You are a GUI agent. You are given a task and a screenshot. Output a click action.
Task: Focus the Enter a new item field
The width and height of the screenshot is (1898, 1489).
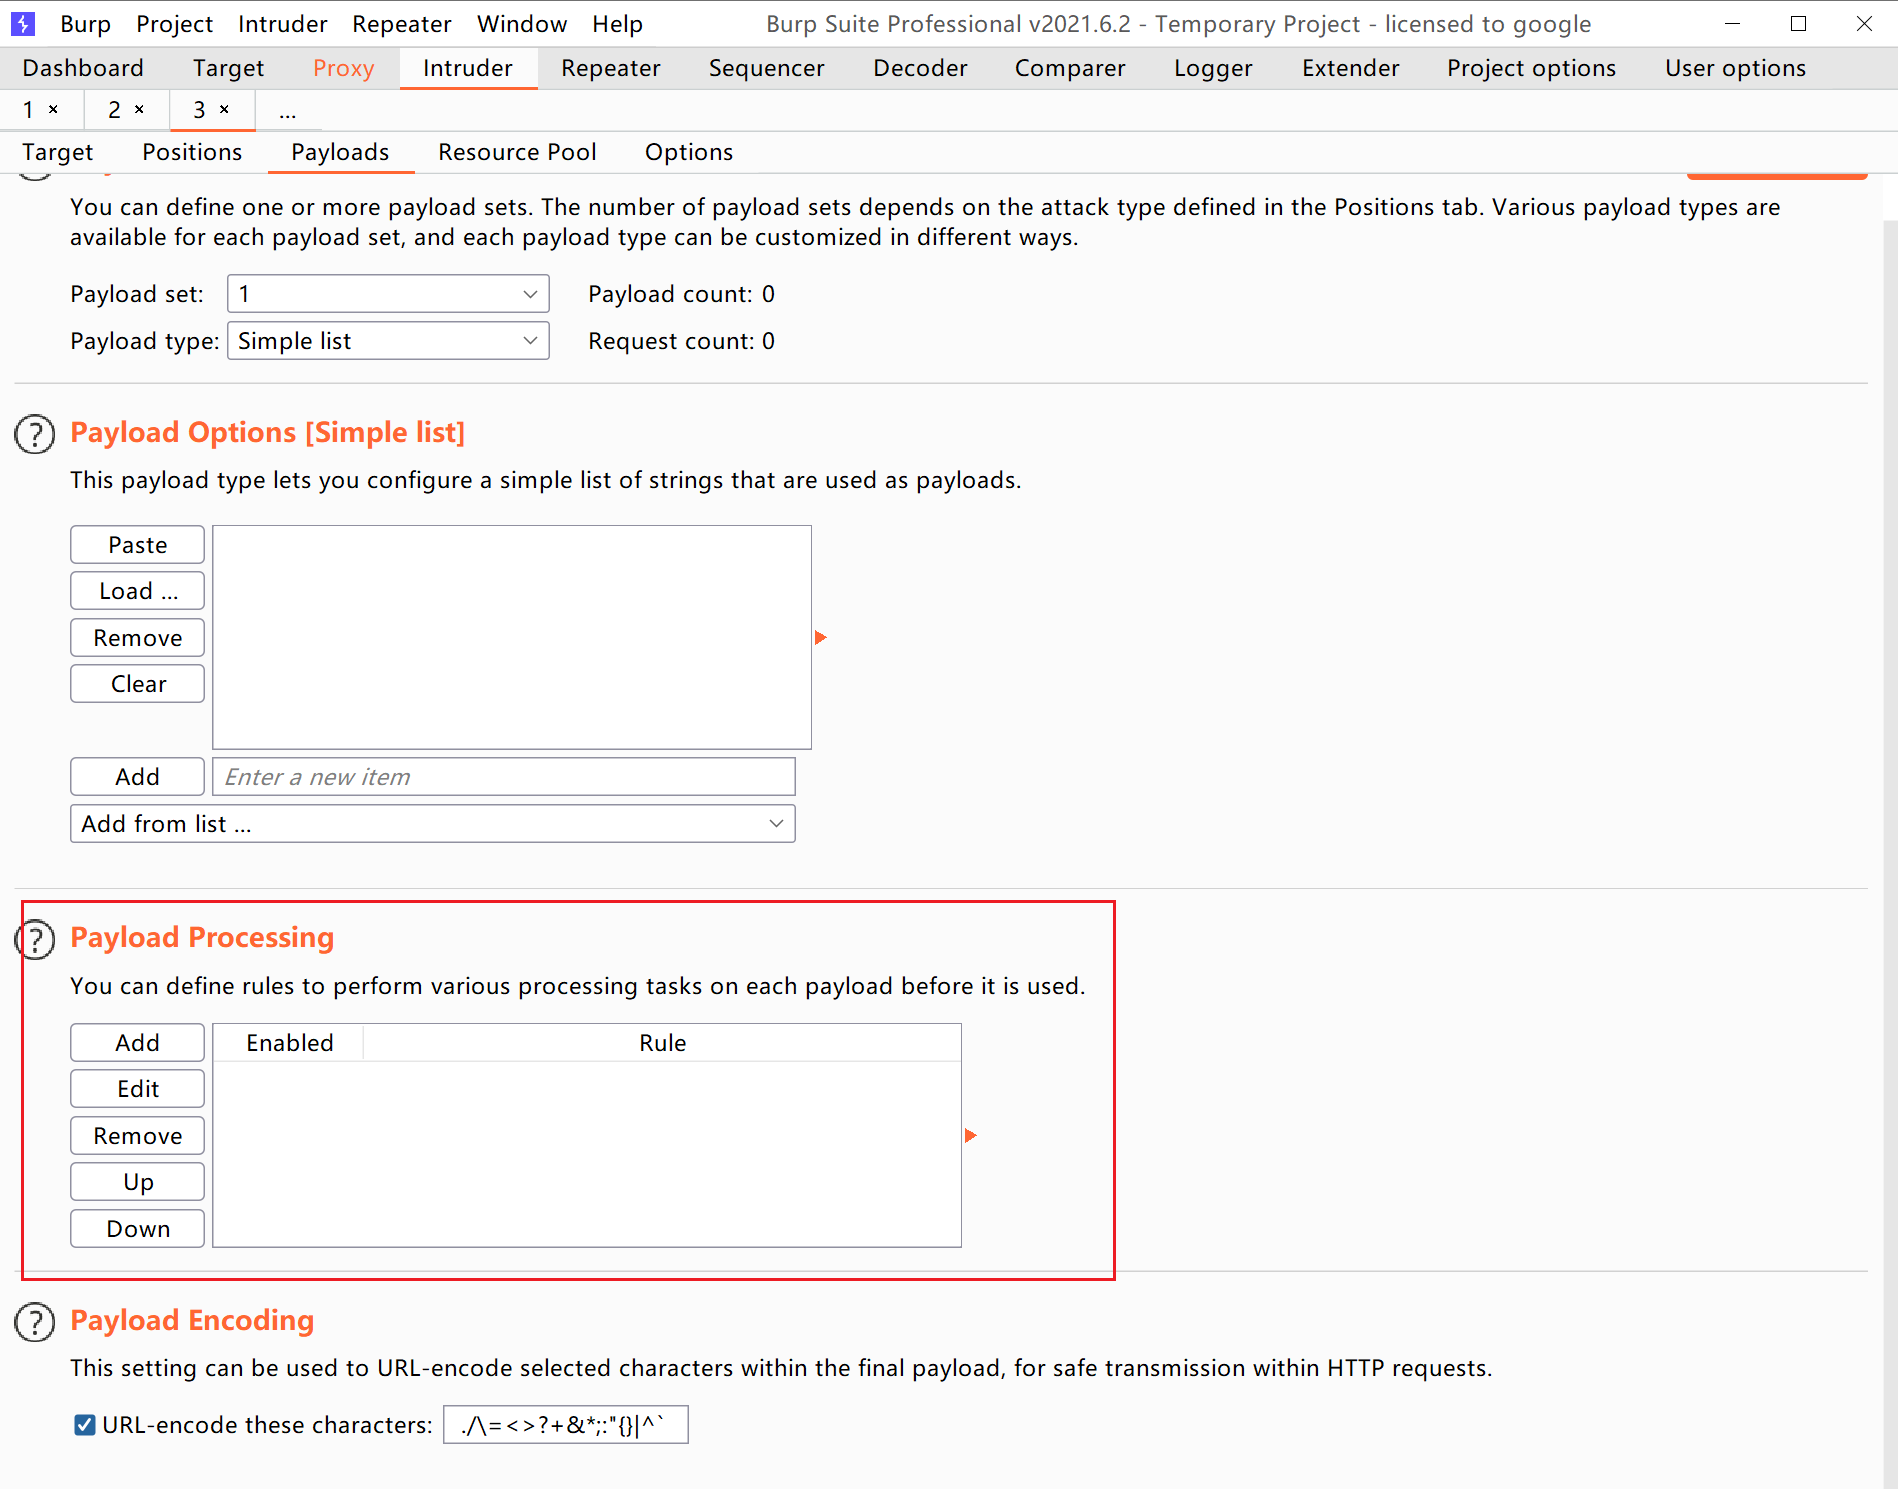pyautogui.click(x=504, y=777)
